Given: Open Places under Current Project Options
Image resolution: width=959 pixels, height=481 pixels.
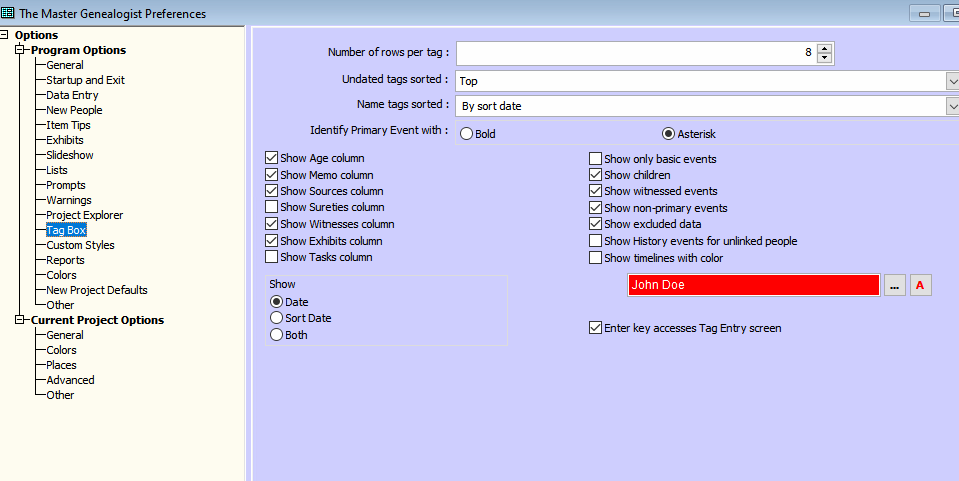Looking at the screenshot, I should 61,365.
